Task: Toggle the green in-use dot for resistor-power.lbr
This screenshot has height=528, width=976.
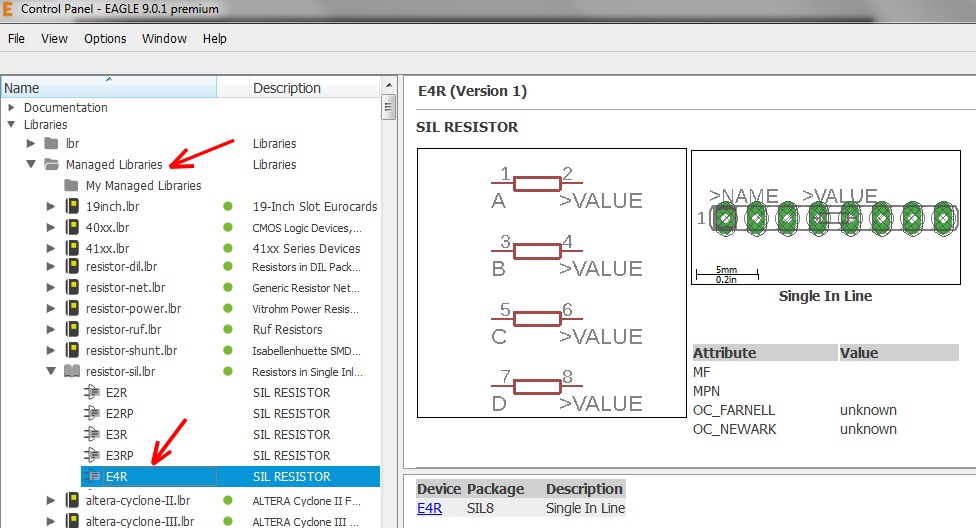Action: pos(228,308)
